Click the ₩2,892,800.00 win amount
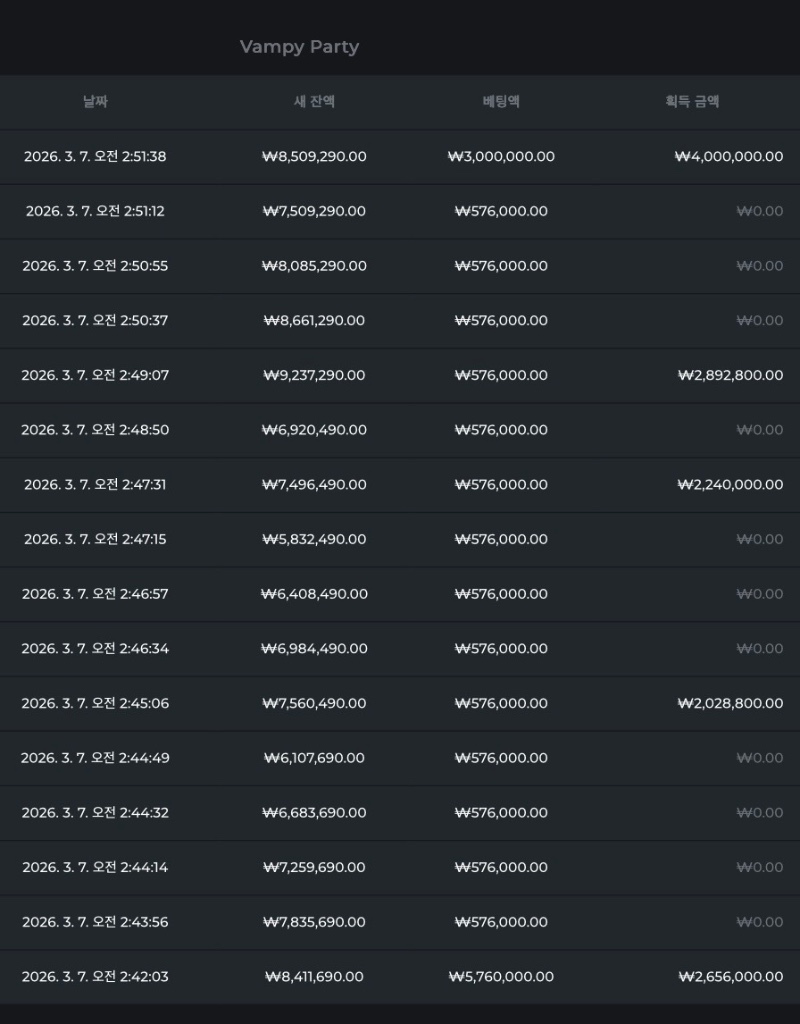This screenshot has height=1024, width=800. tap(730, 376)
